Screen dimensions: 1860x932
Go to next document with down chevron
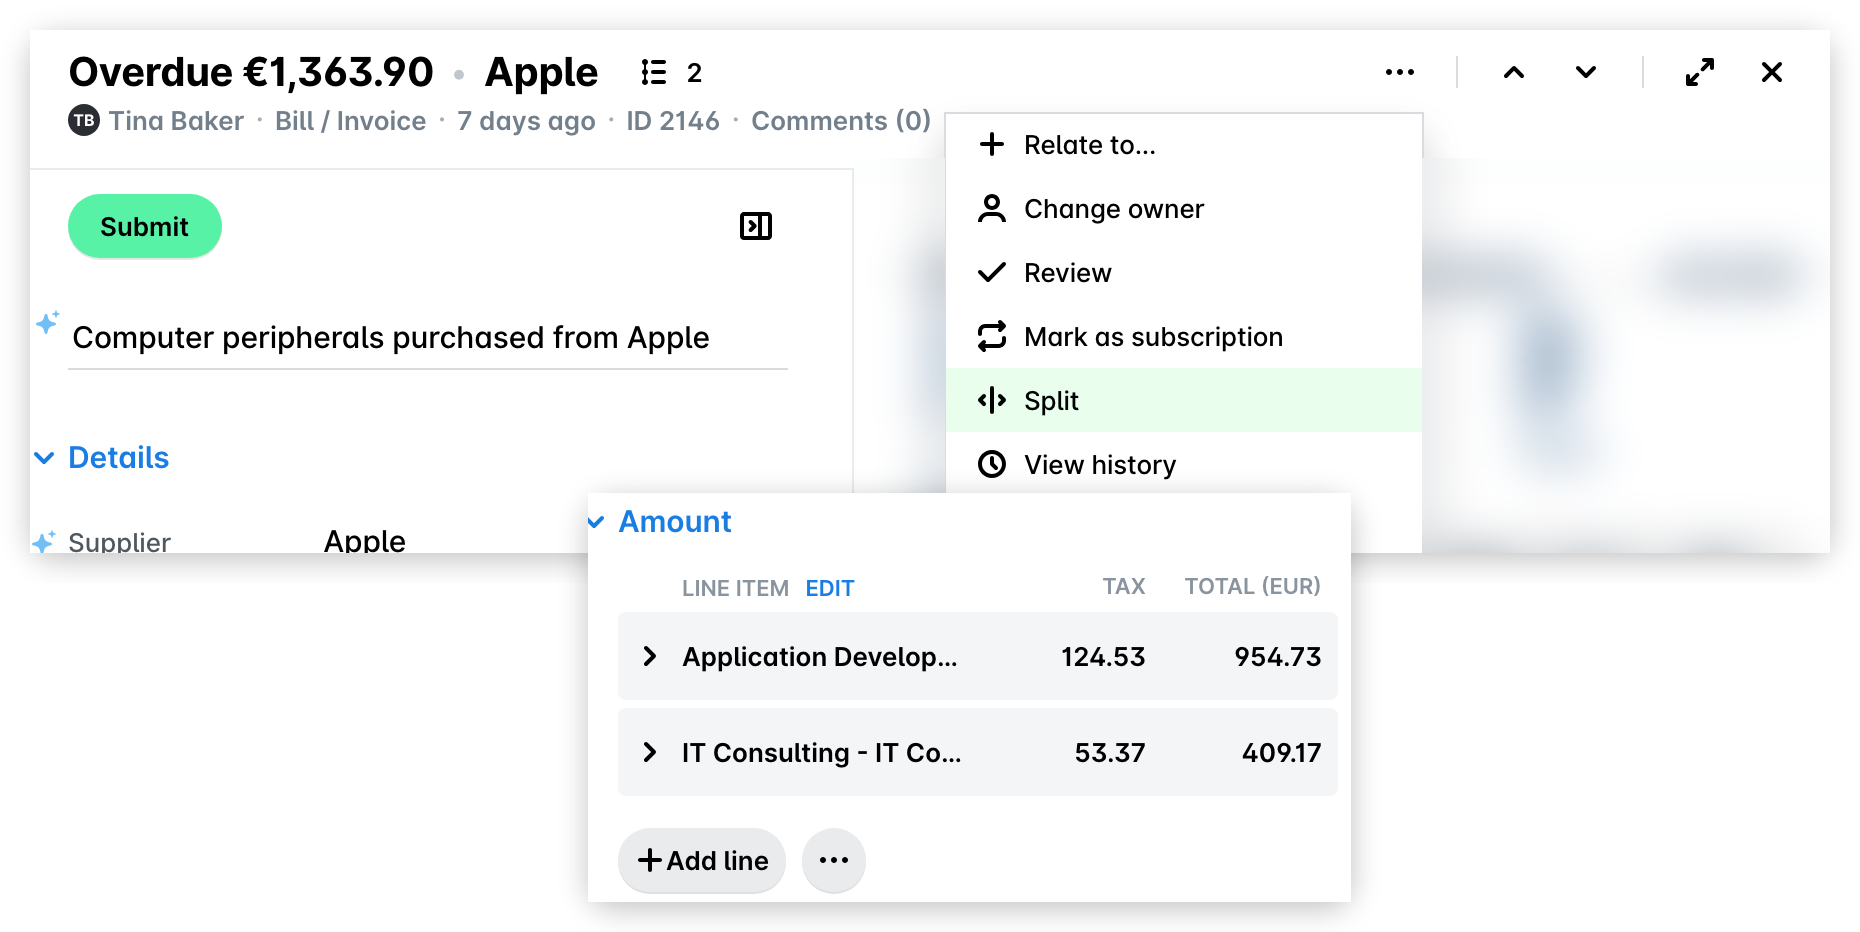tap(1586, 72)
